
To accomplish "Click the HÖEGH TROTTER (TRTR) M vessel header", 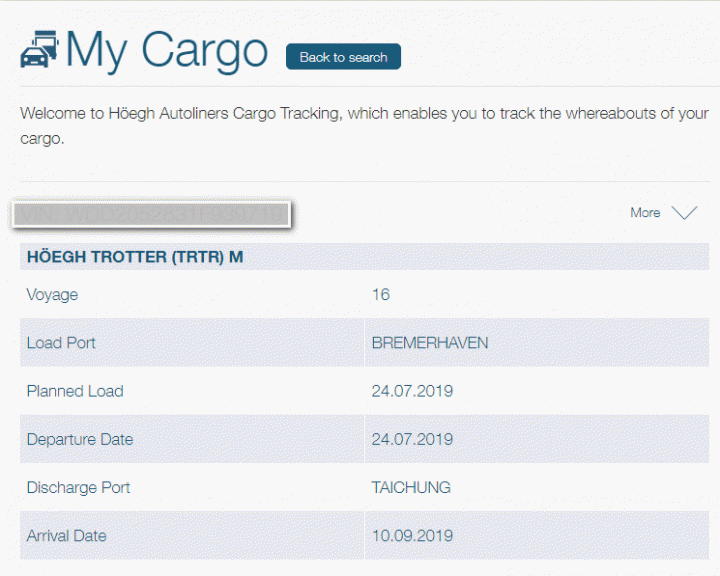I will pos(135,257).
